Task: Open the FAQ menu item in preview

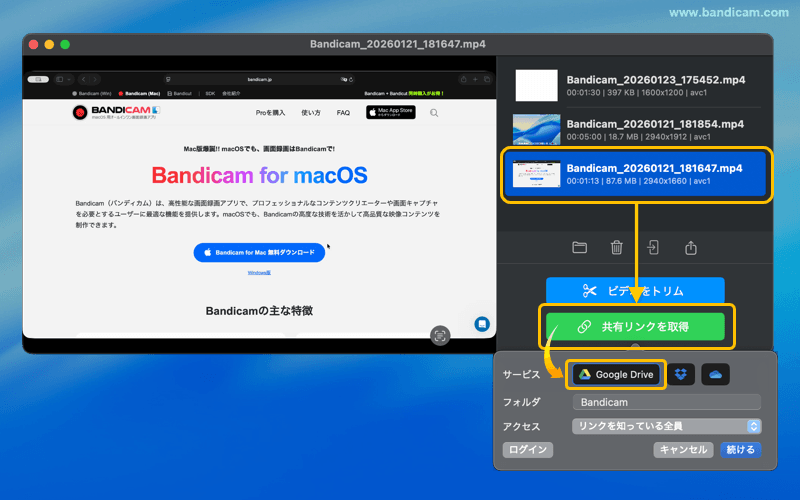Action: 343,113
